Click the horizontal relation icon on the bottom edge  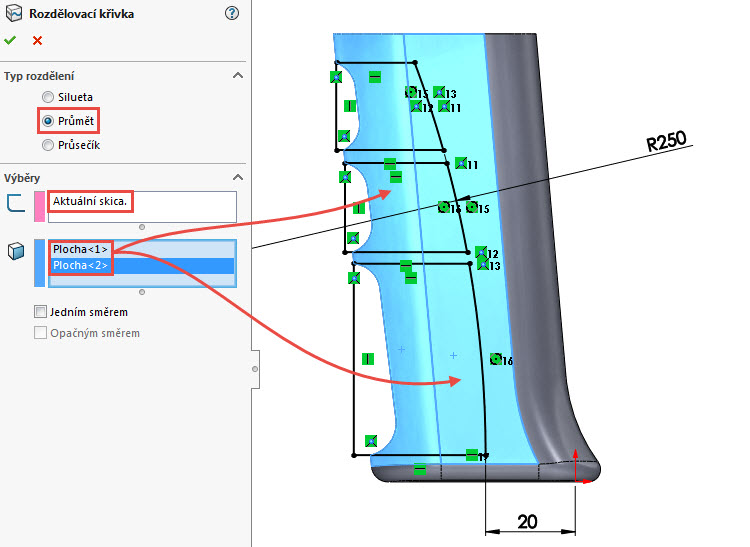(419, 469)
